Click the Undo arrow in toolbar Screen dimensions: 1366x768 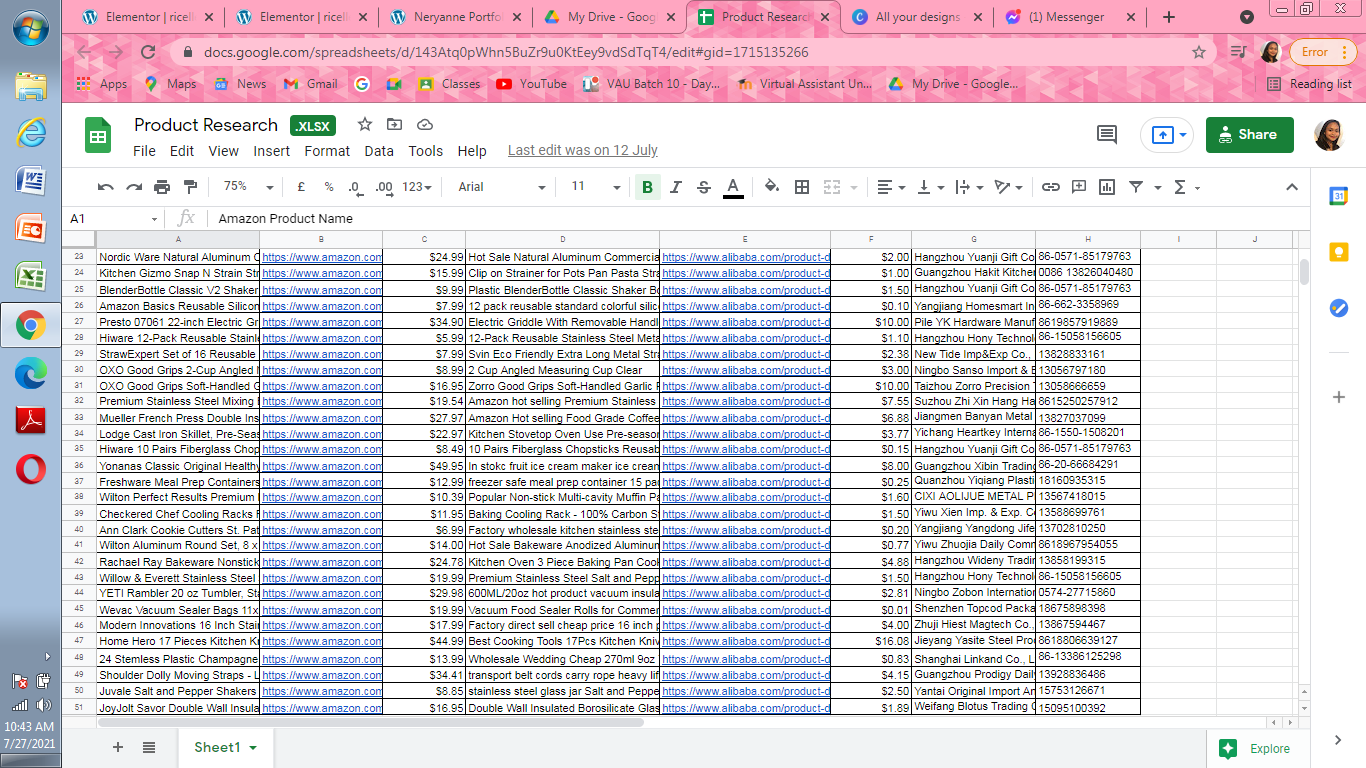105,187
